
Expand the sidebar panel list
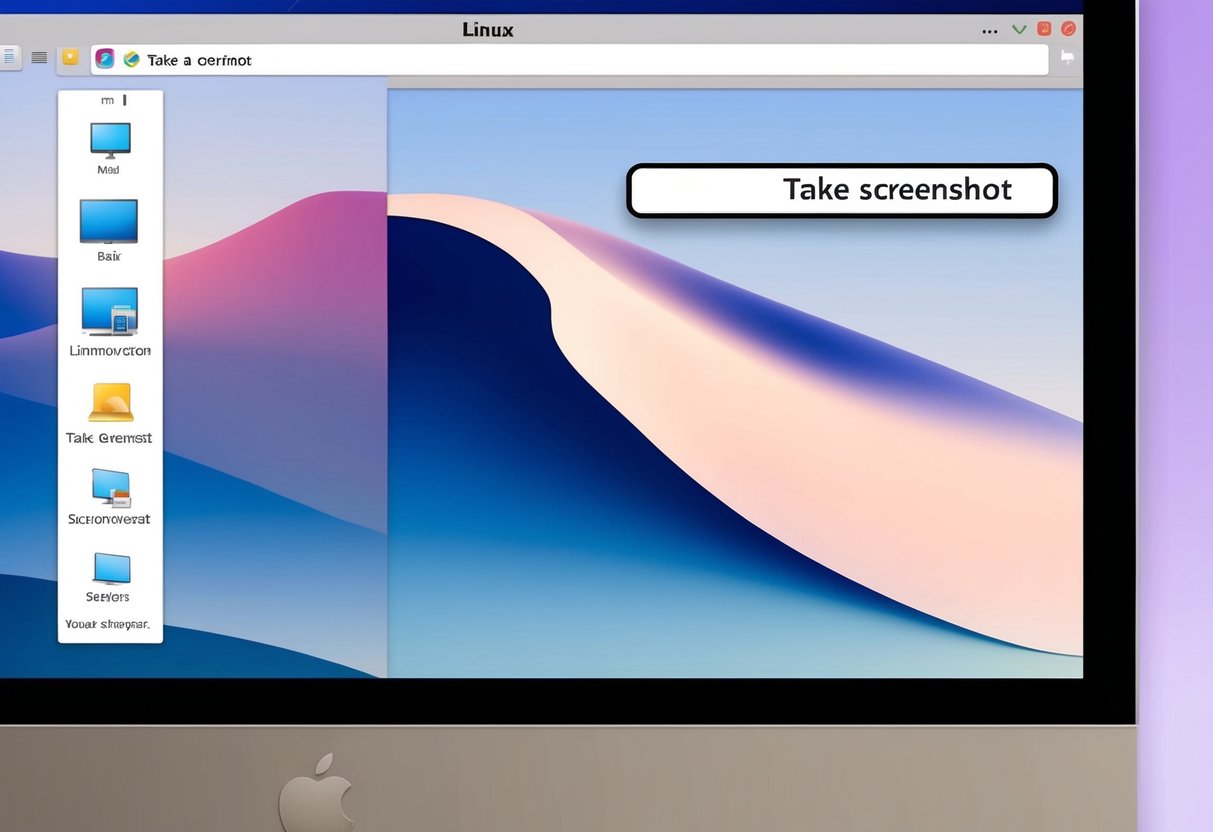(109, 99)
